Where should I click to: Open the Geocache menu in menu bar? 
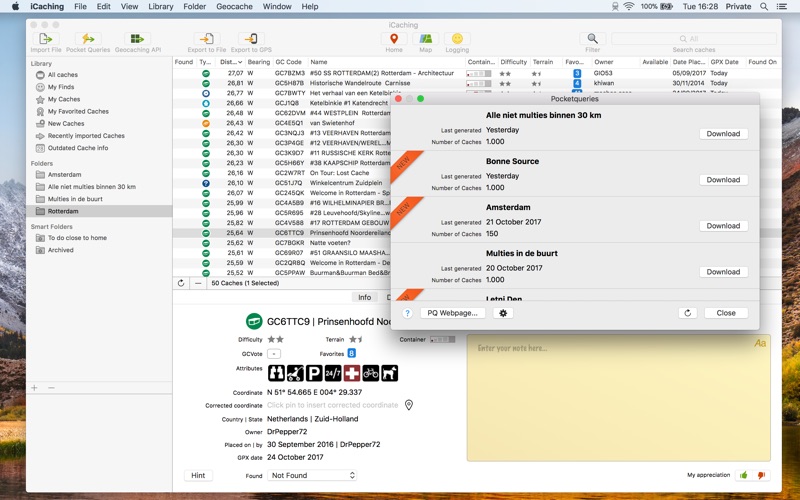point(234,6)
